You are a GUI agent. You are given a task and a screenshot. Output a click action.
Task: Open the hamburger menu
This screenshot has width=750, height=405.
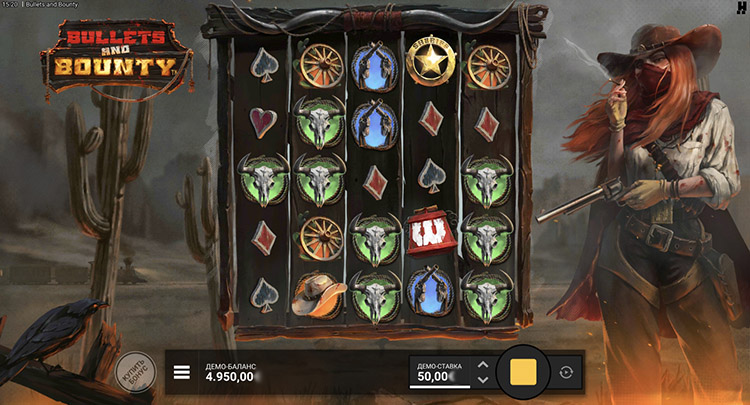[x=182, y=372]
